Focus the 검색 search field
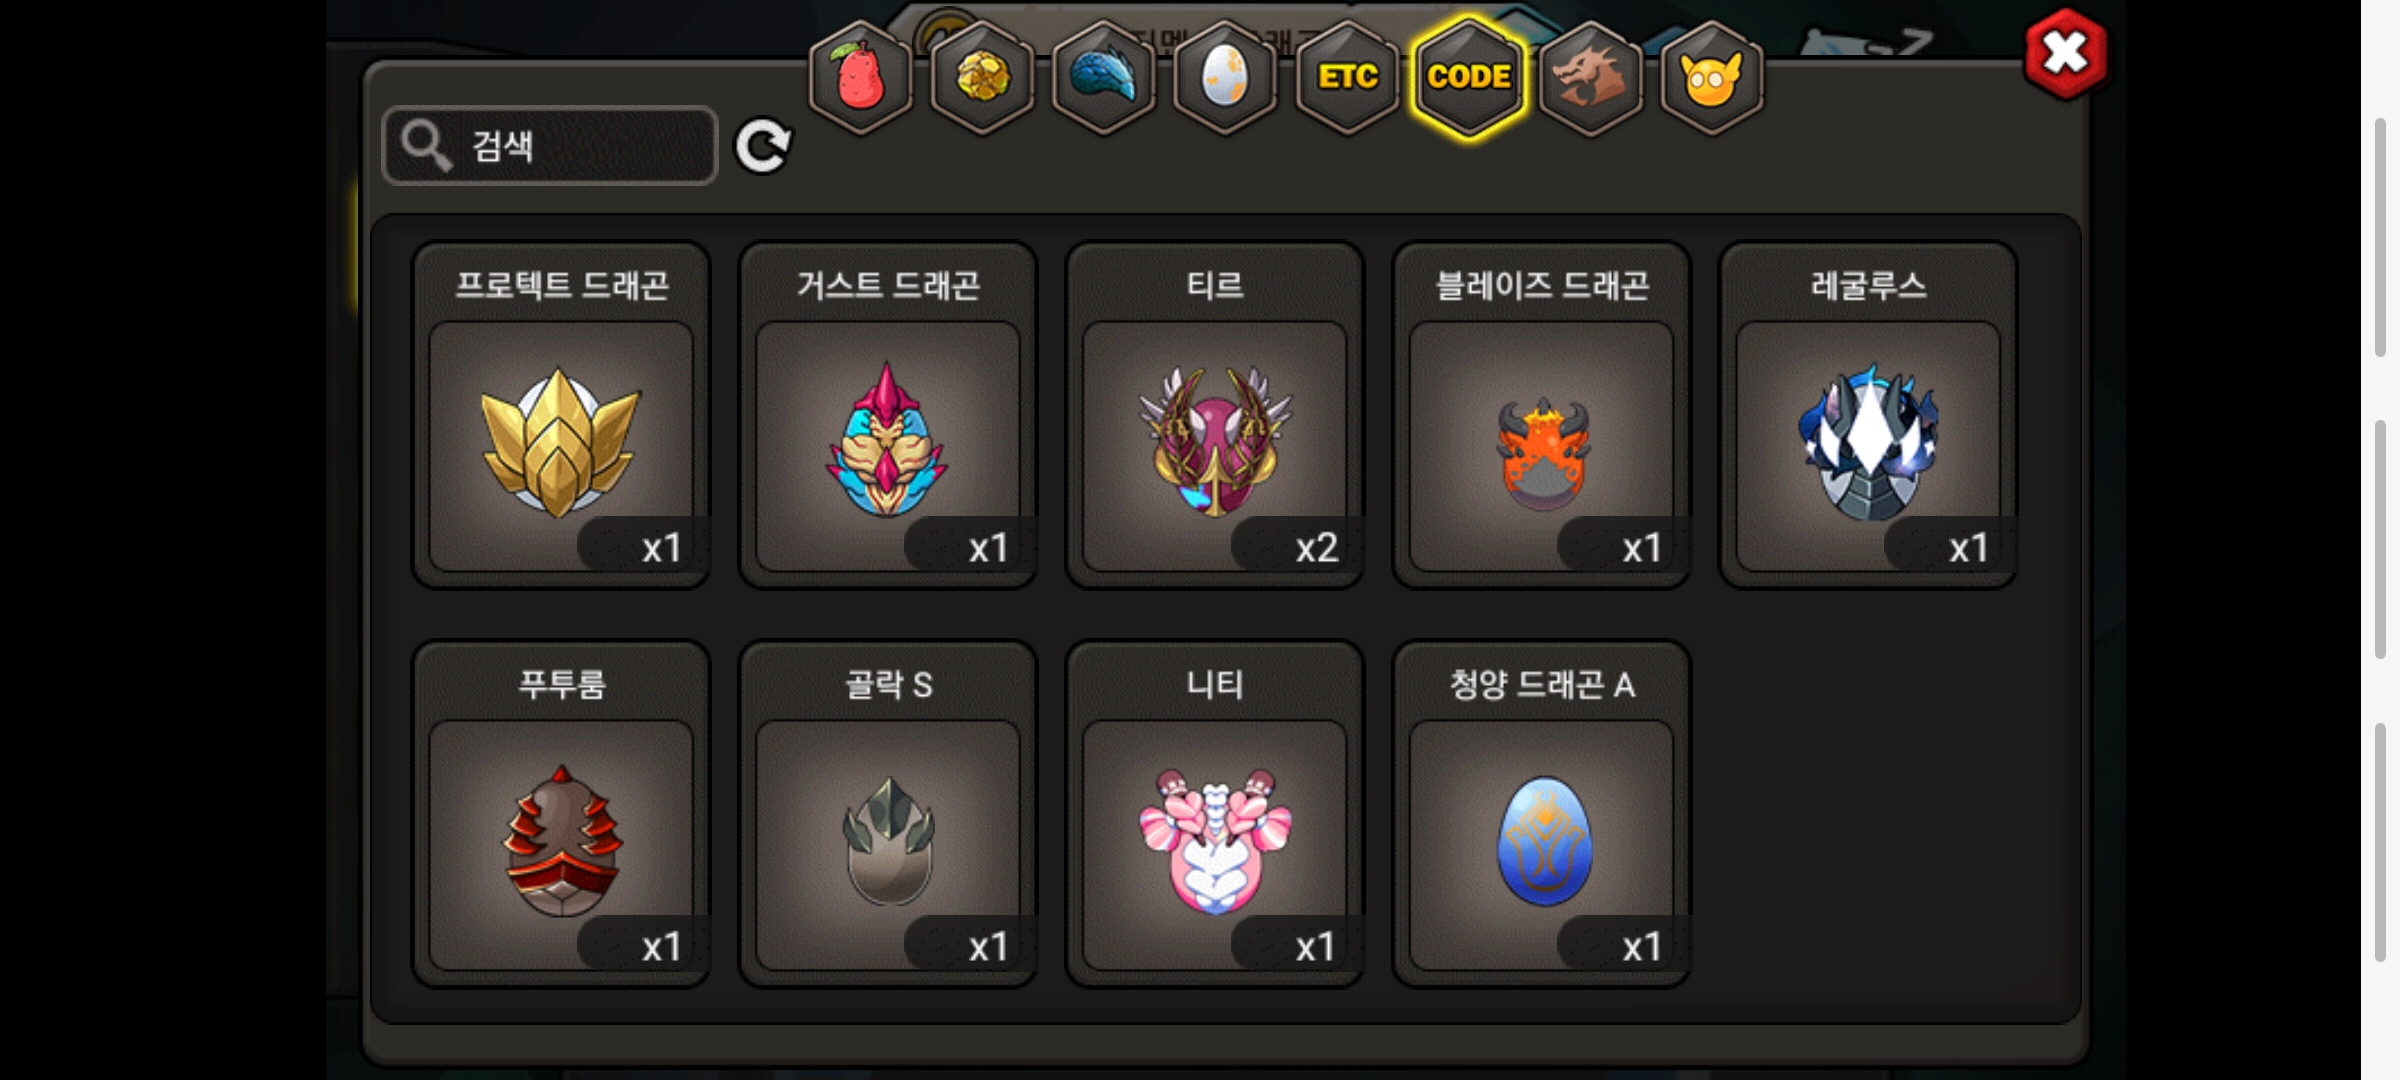The height and width of the screenshot is (1080, 2400). (550, 146)
